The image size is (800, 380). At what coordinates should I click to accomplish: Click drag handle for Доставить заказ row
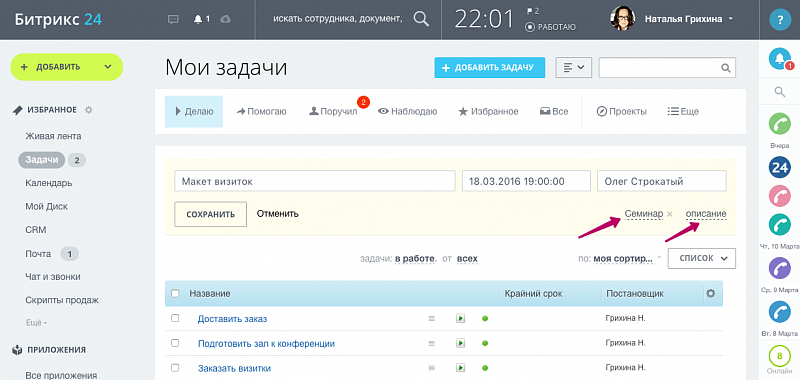[431, 318]
